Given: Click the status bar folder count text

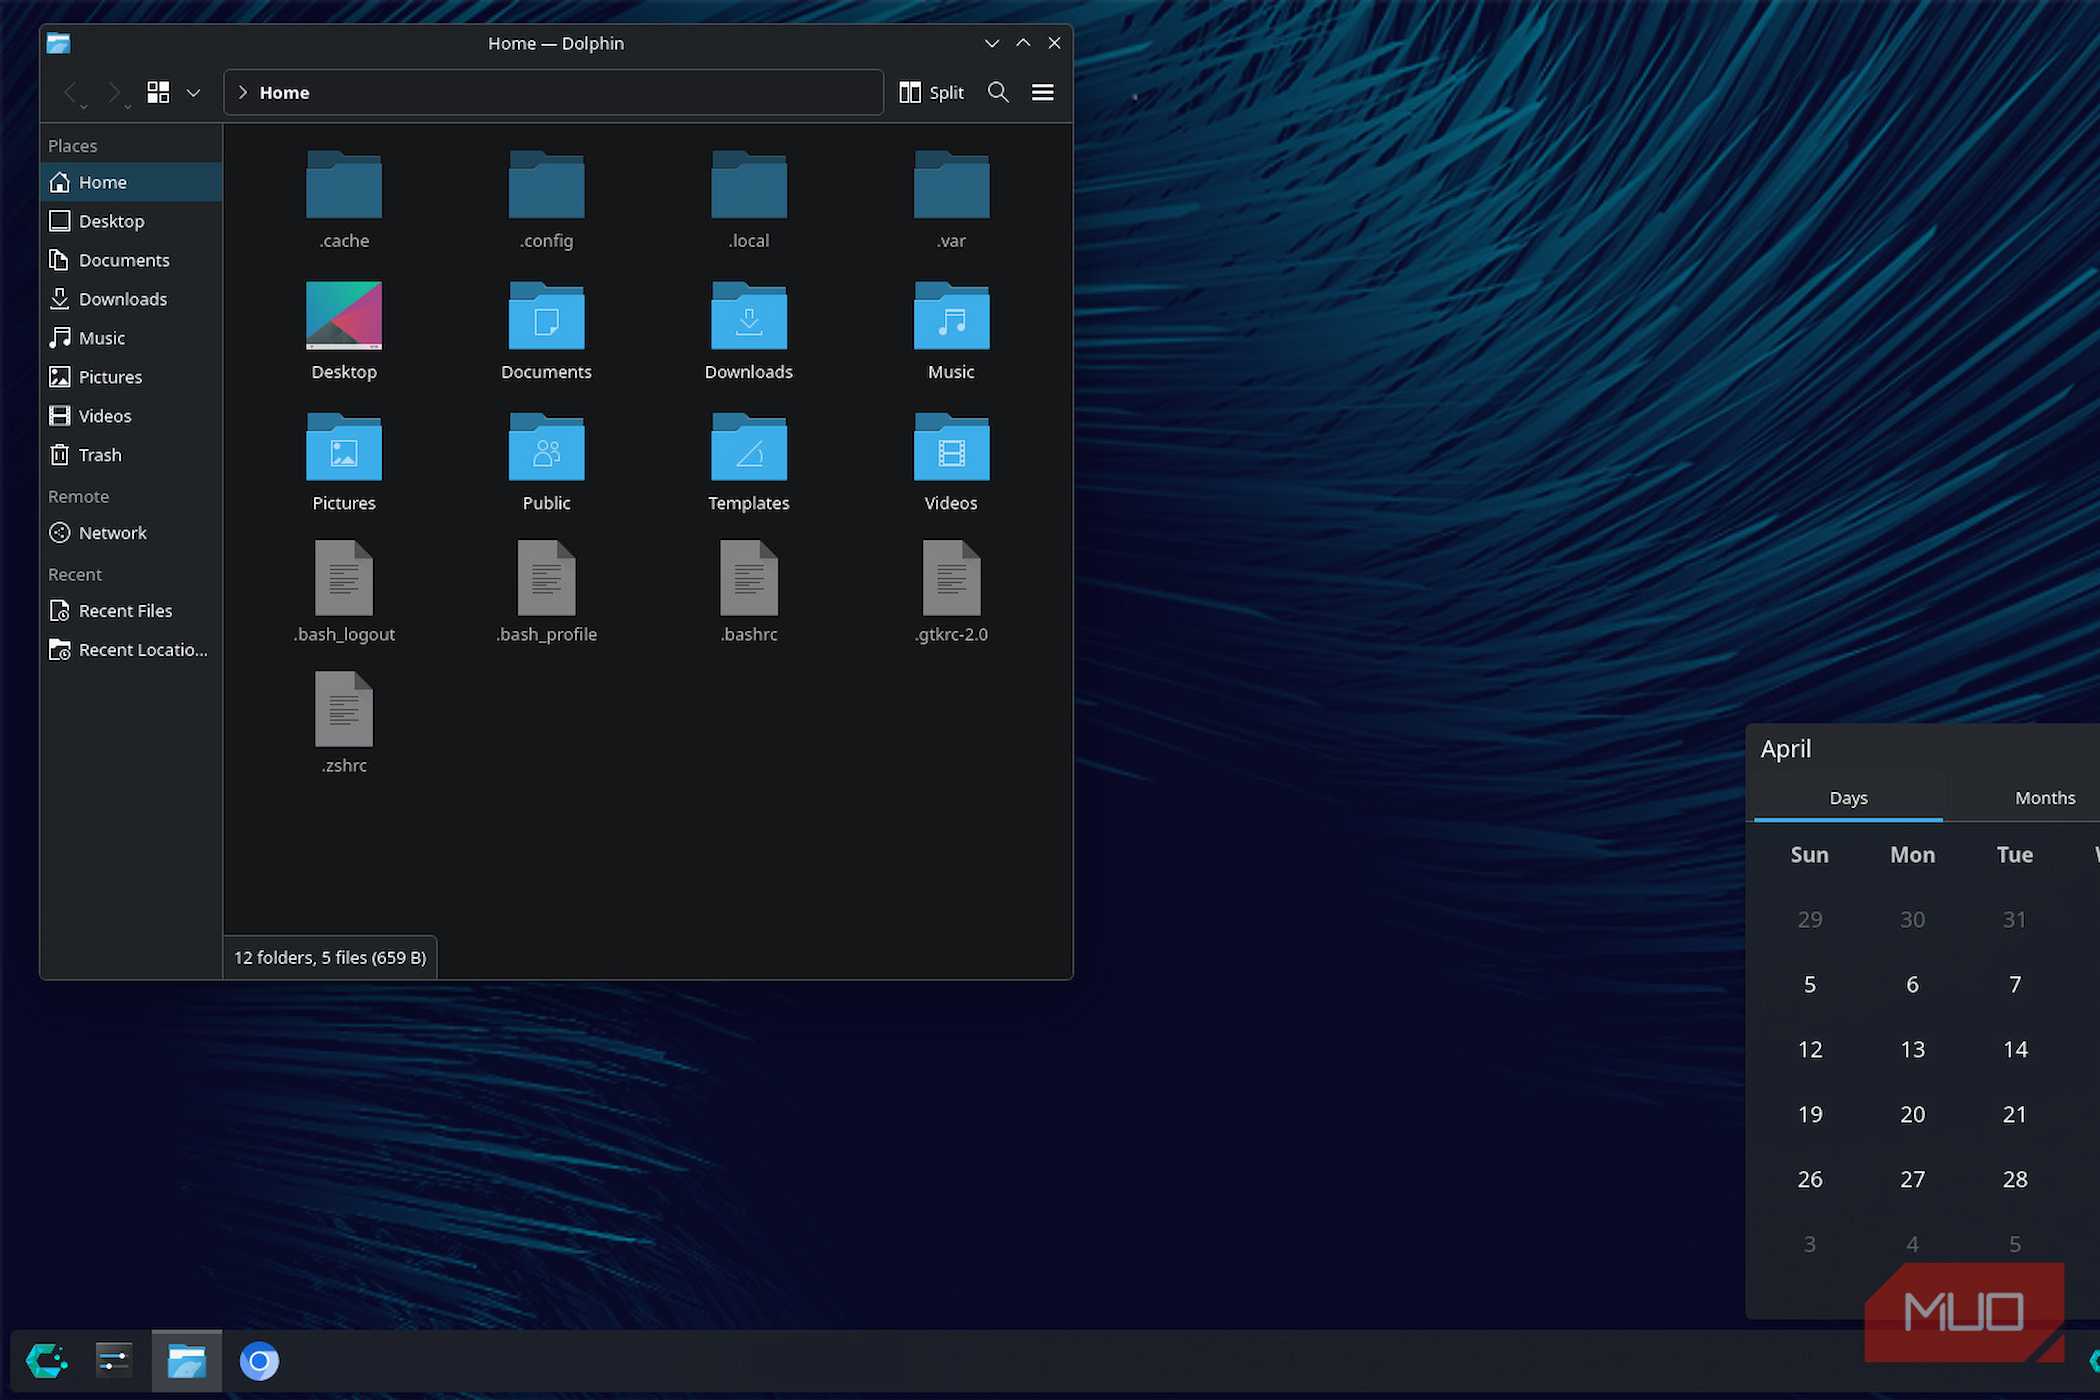Looking at the screenshot, I should point(330,957).
